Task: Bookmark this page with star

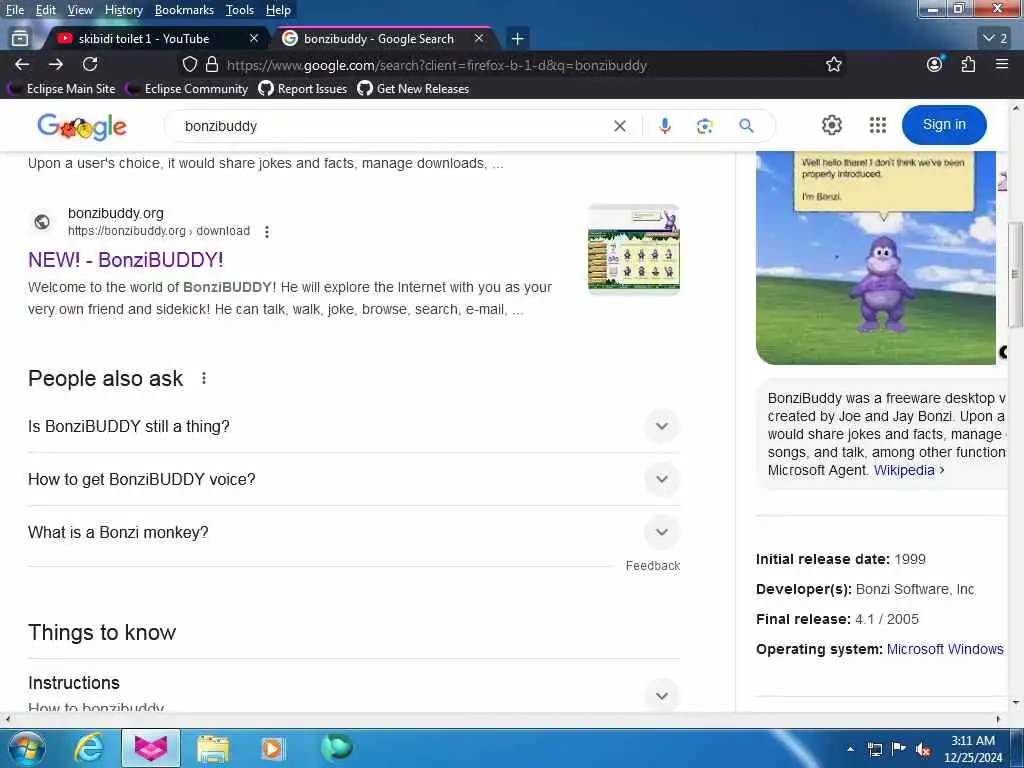Action: pyautogui.click(x=833, y=64)
